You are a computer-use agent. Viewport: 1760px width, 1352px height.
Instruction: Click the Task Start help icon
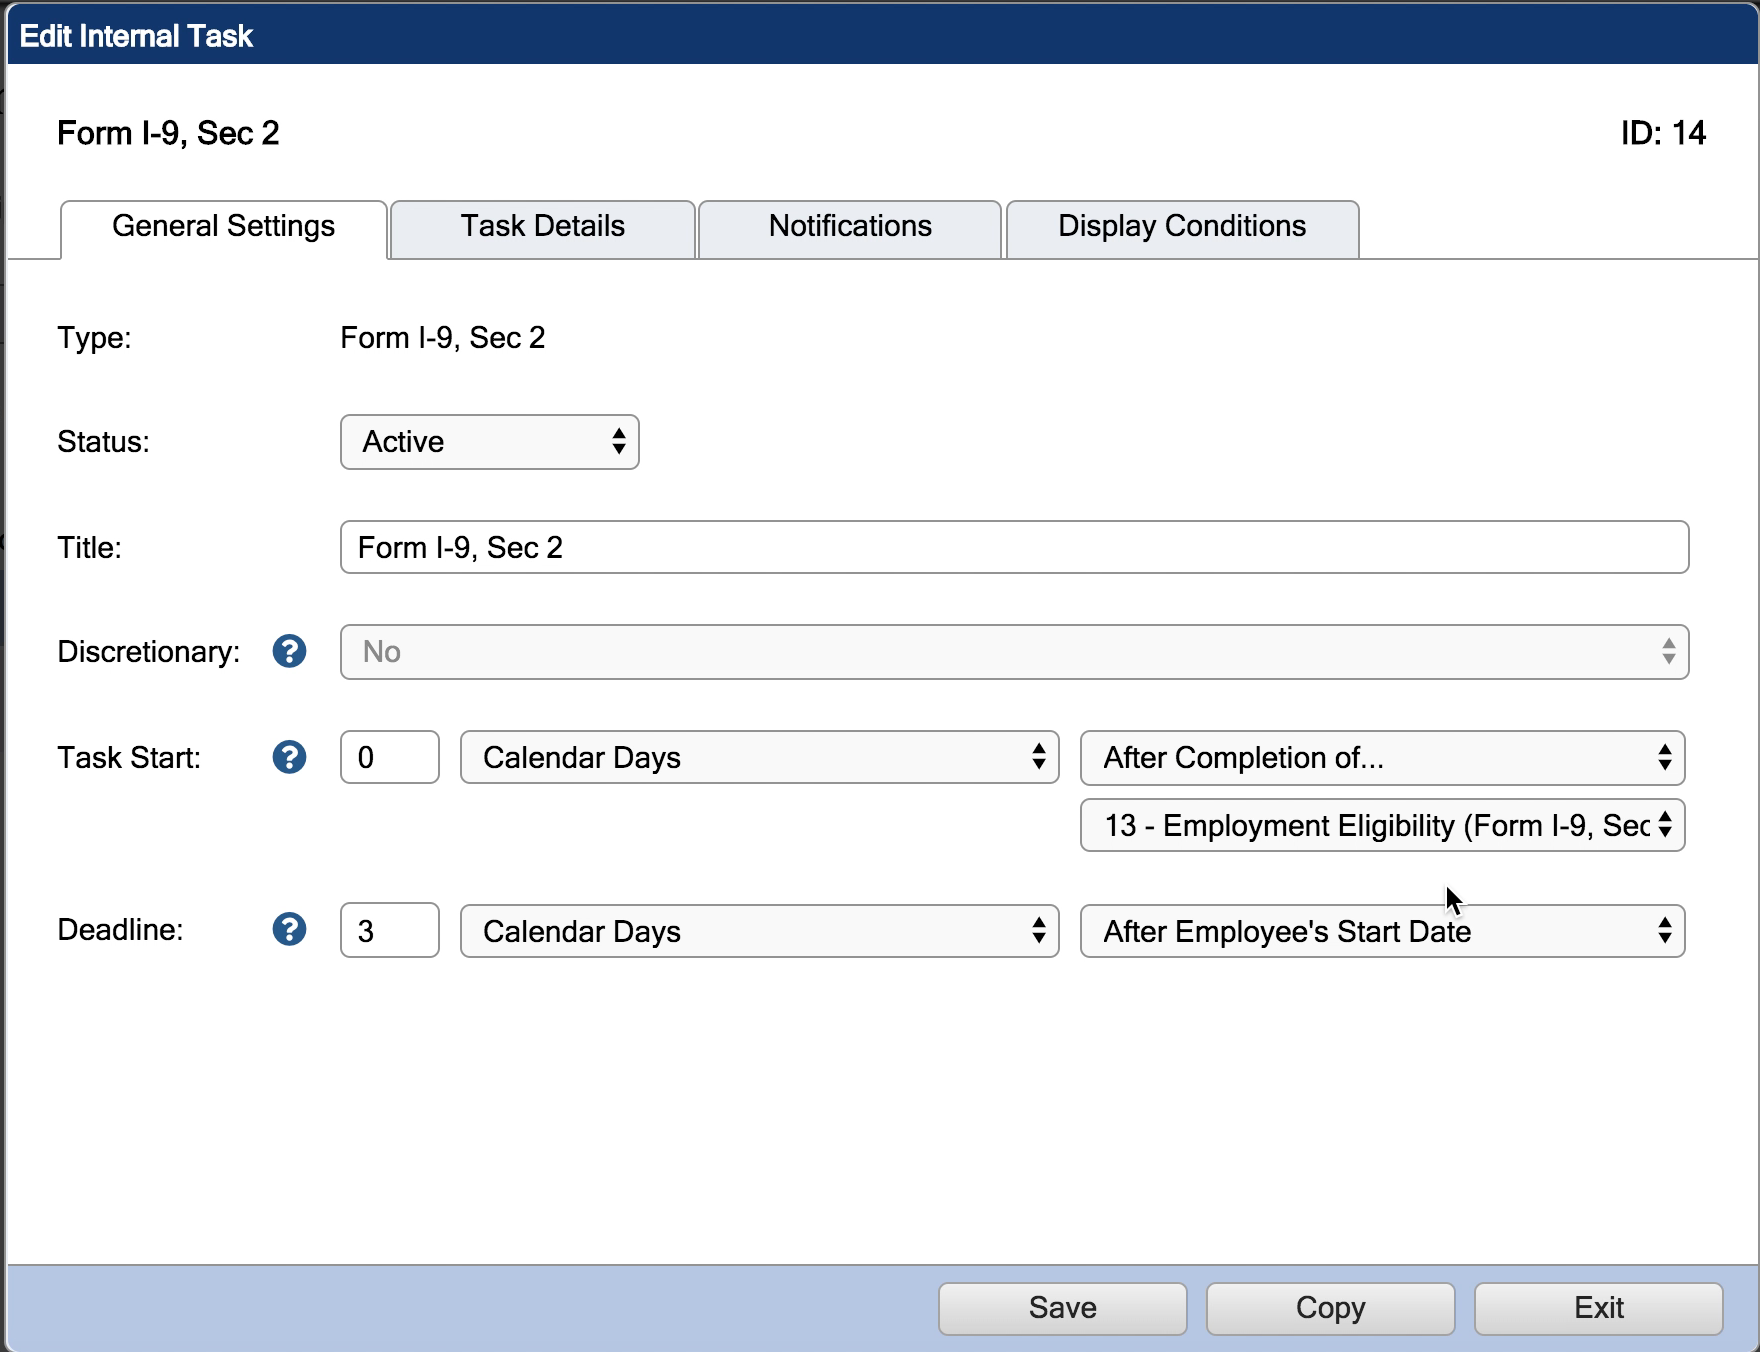point(289,757)
